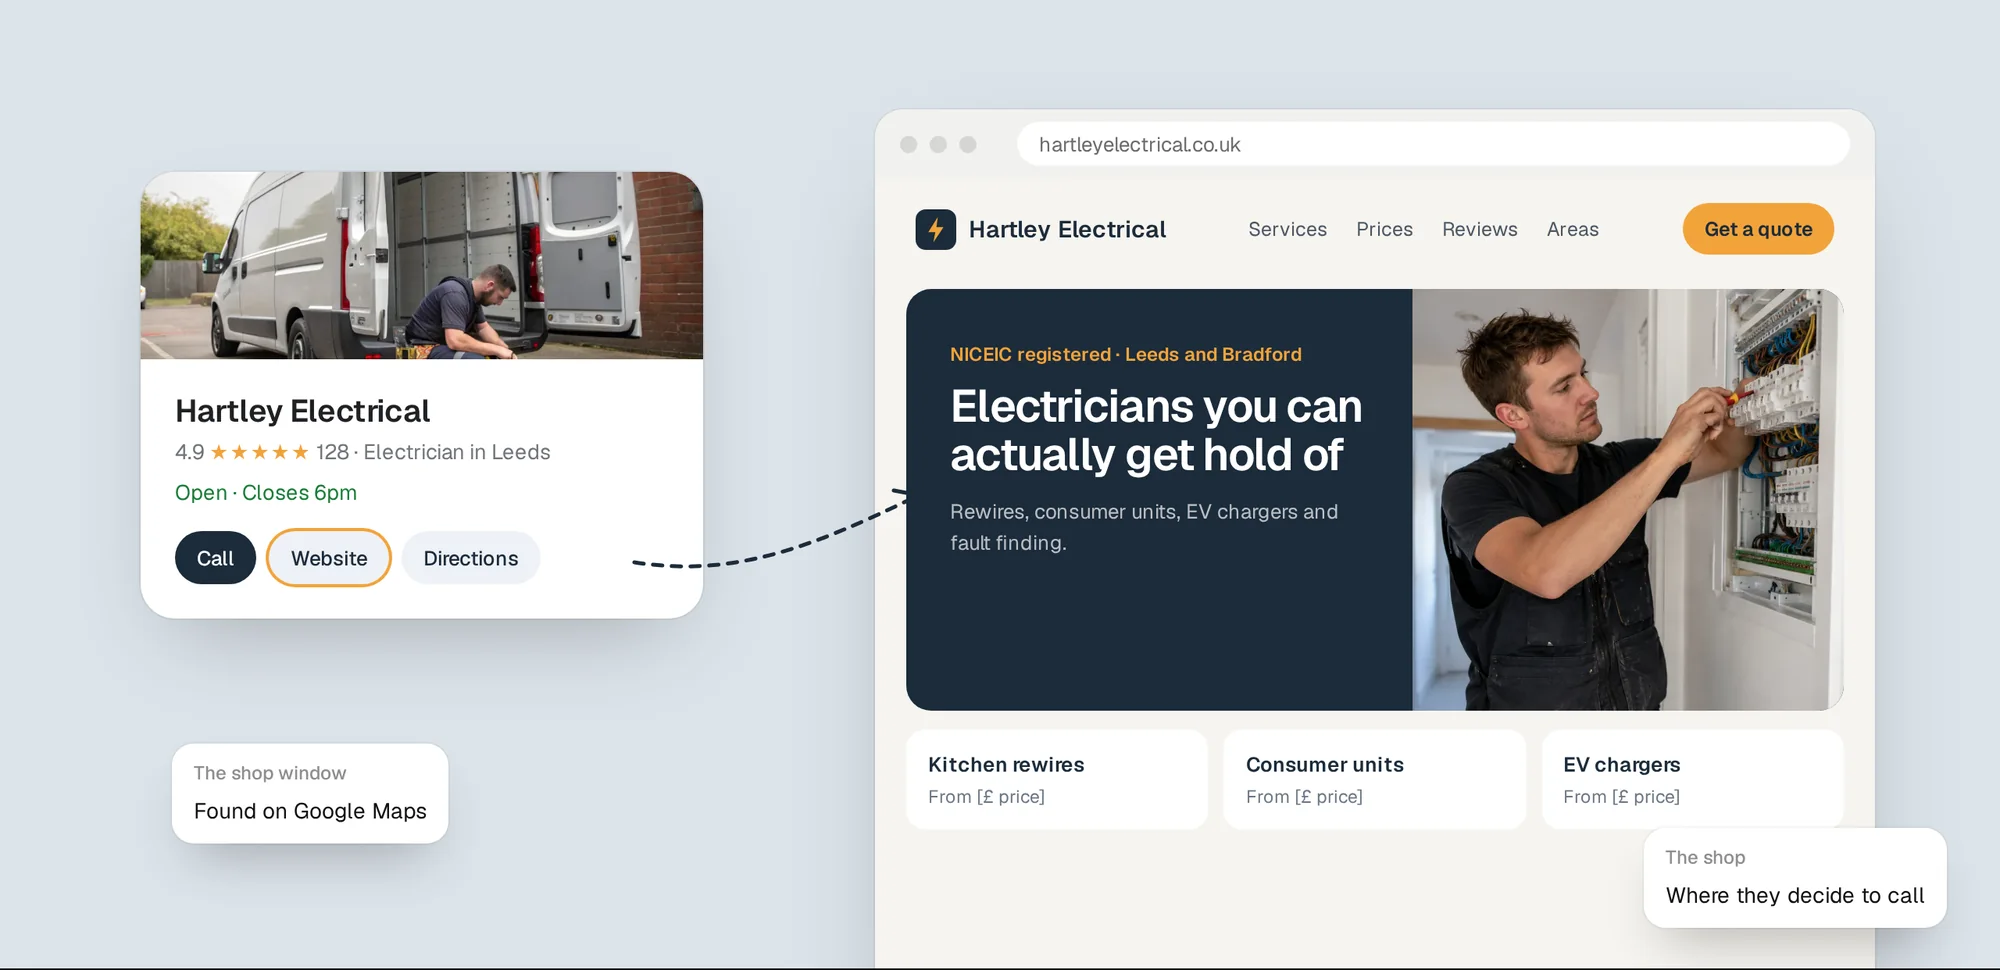
Task: Click the Get a quote button
Action: point(1758,229)
